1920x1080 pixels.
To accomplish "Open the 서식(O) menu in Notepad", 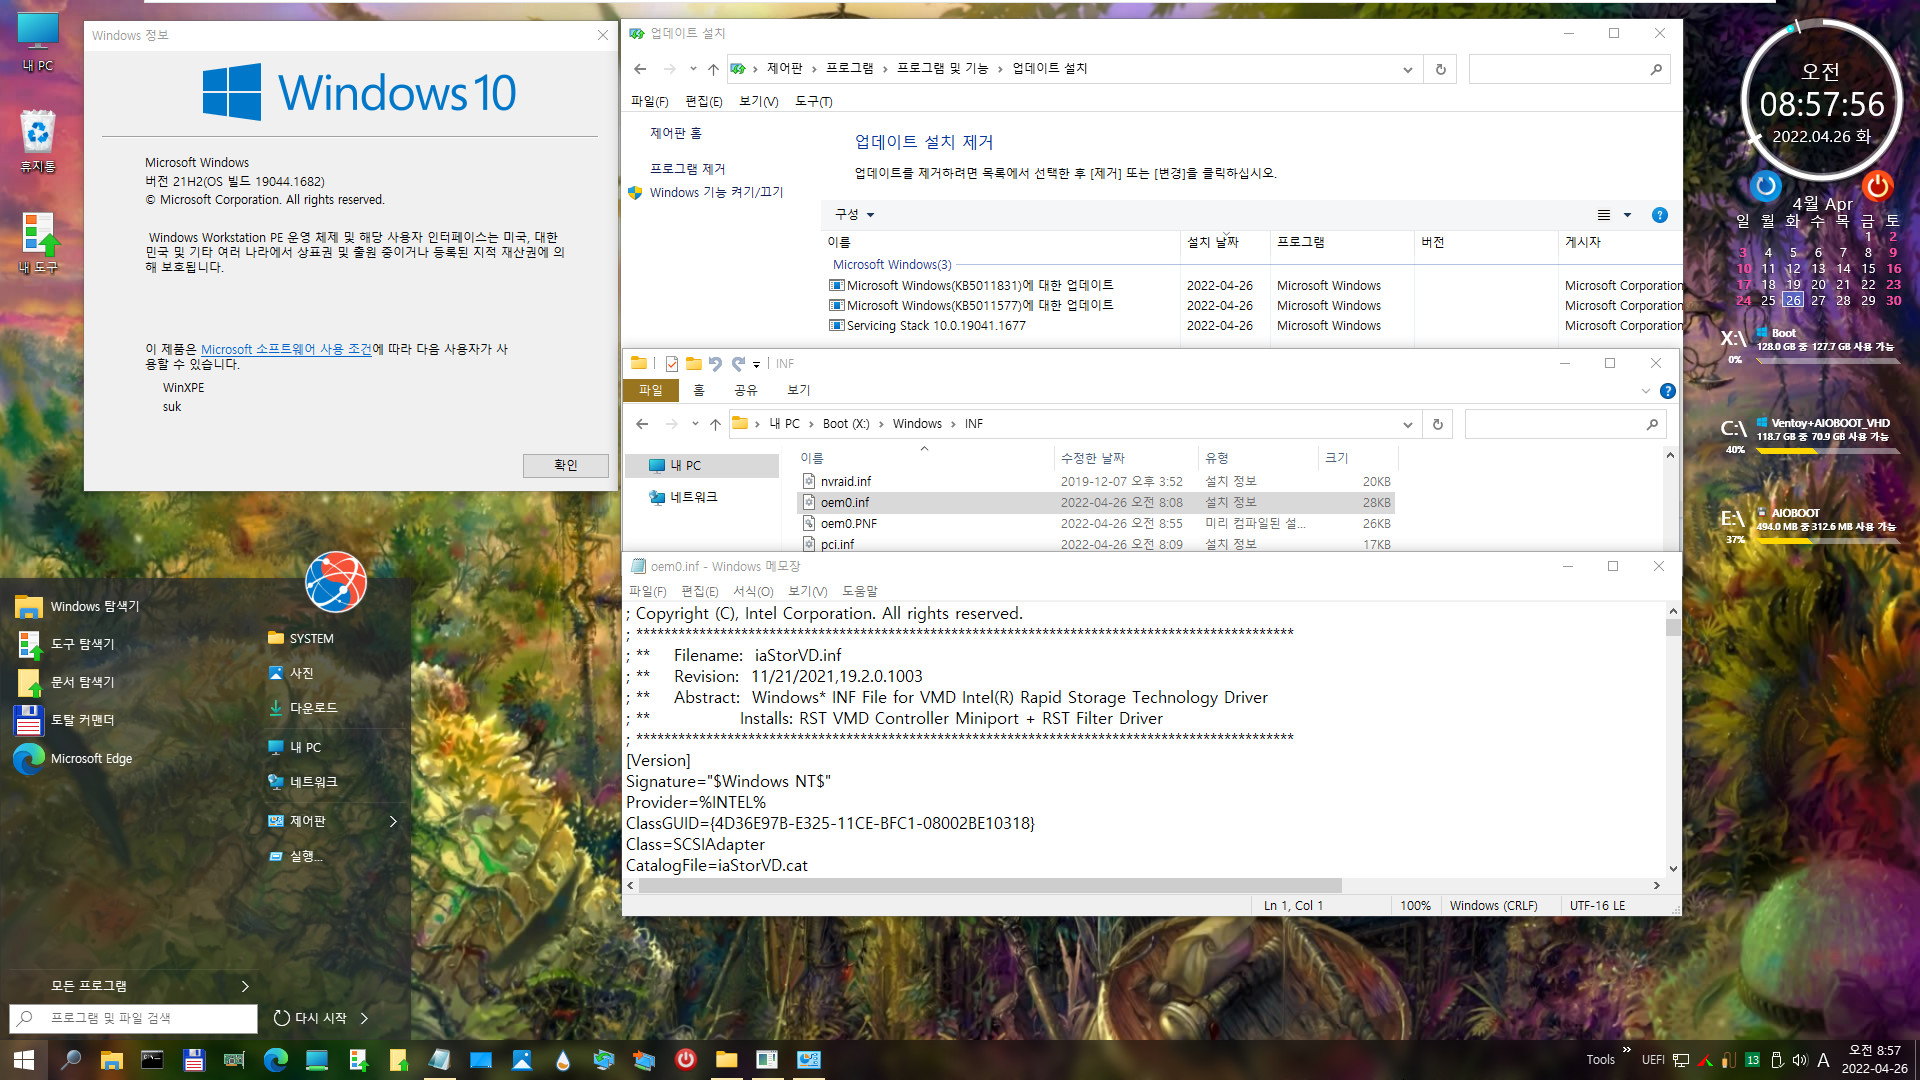I will pyautogui.click(x=753, y=591).
